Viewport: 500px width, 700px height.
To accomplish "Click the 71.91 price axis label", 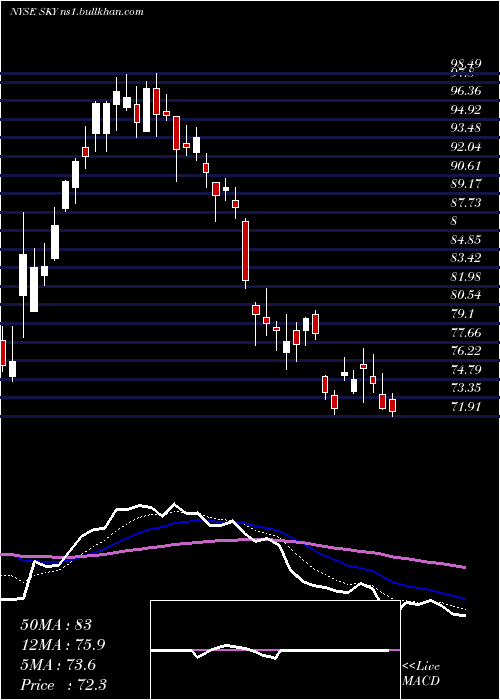I will 466,406.
